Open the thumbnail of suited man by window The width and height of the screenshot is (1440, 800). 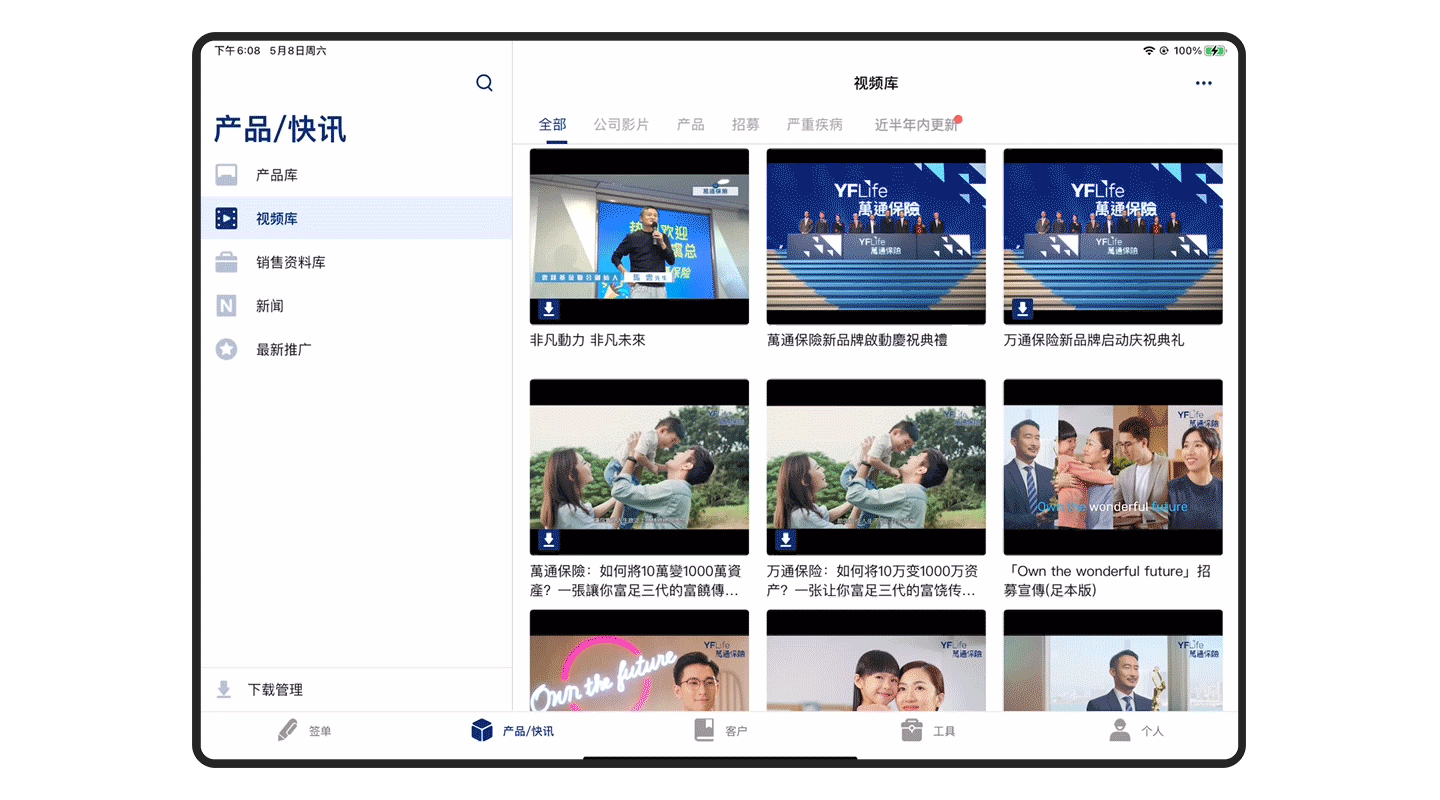coord(1113,661)
